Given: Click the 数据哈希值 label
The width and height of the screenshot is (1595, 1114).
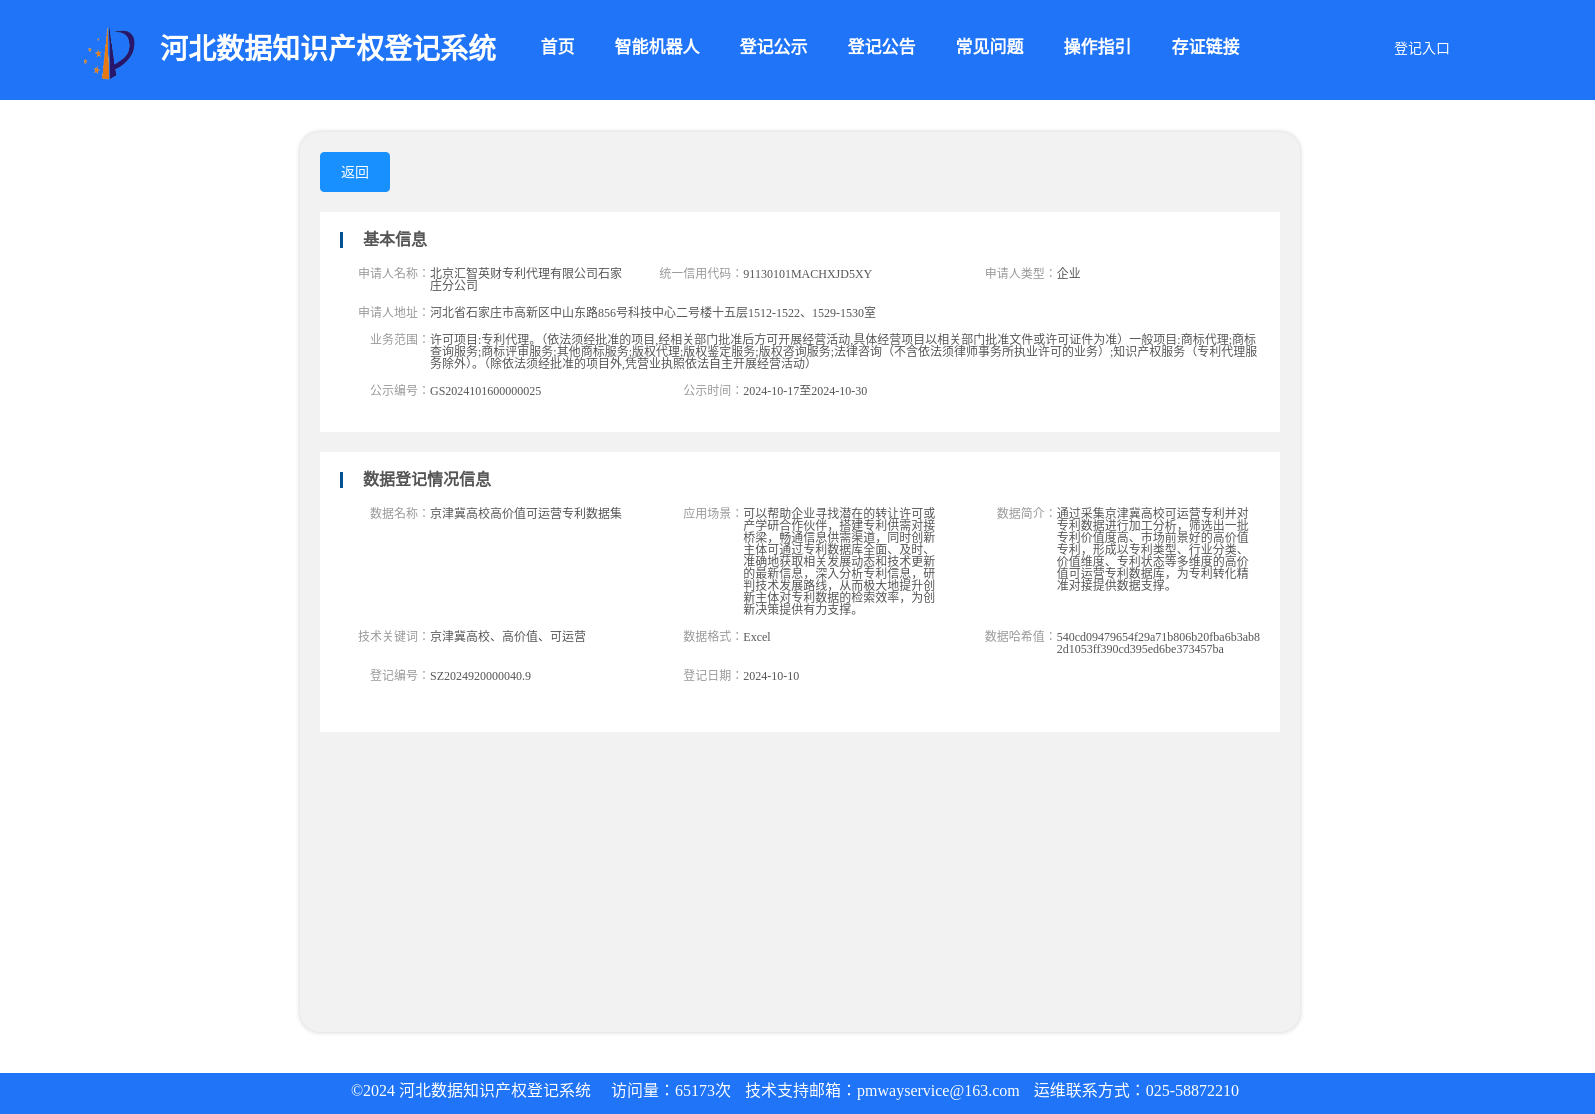Looking at the screenshot, I should (x=1020, y=637).
